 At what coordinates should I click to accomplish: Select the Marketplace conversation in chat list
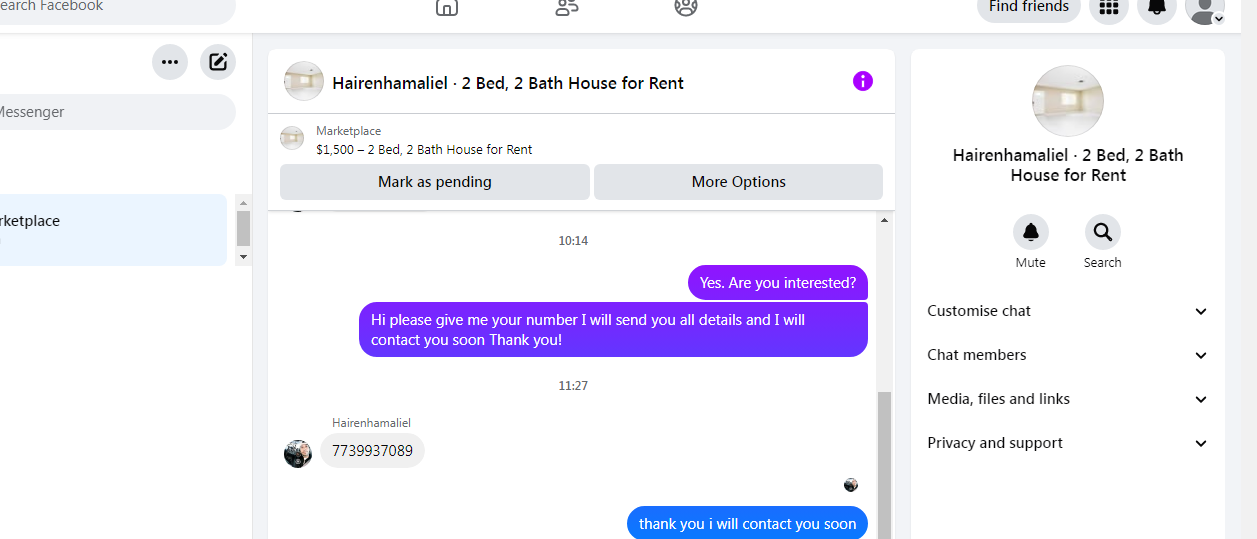(113, 230)
